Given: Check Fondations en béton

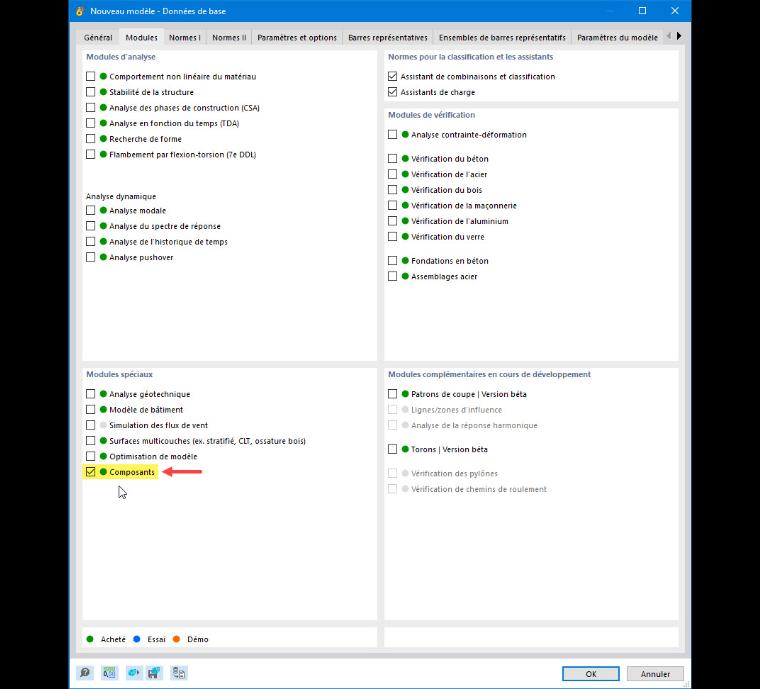Looking at the screenshot, I should pyautogui.click(x=392, y=261).
